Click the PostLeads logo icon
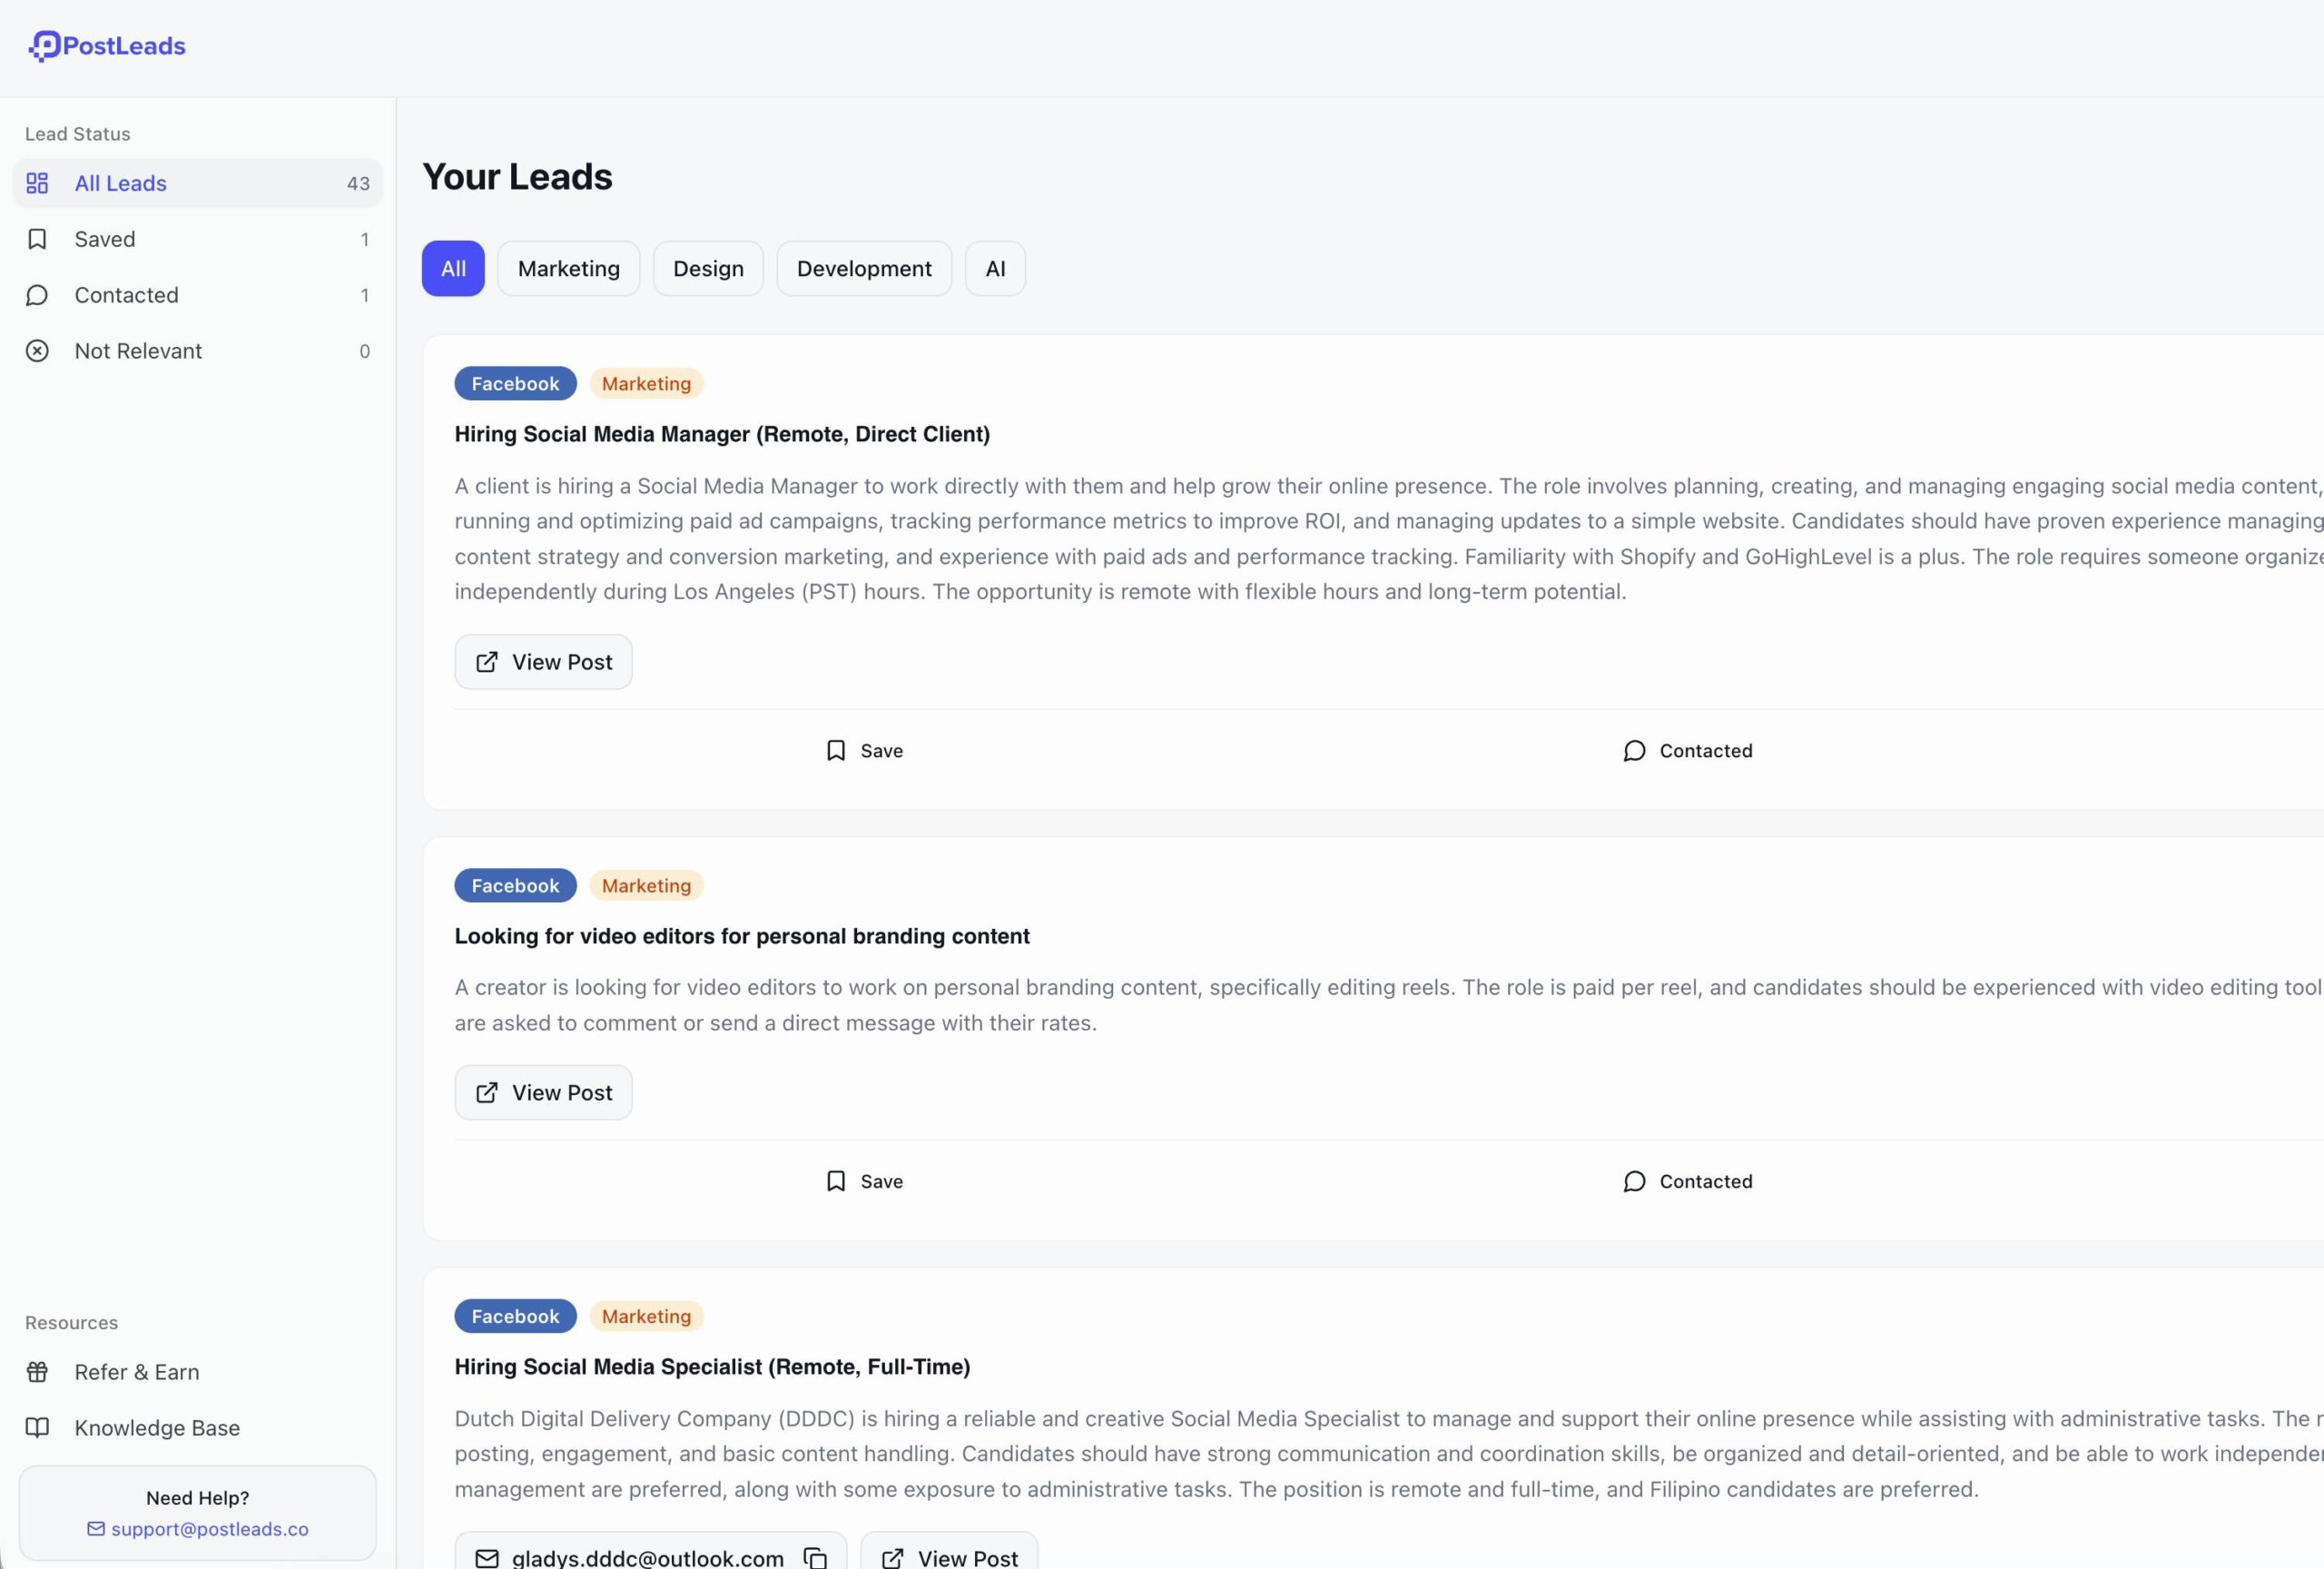The height and width of the screenshot is (1569, 2324). 44,46
